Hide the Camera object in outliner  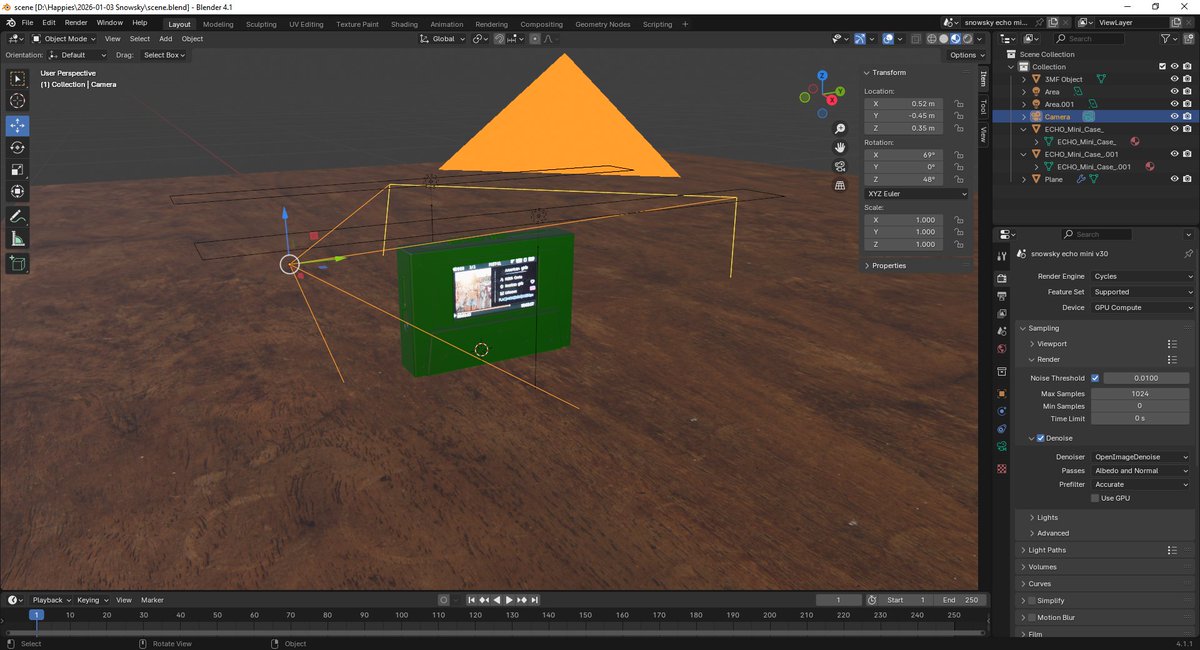point(1174,117)
